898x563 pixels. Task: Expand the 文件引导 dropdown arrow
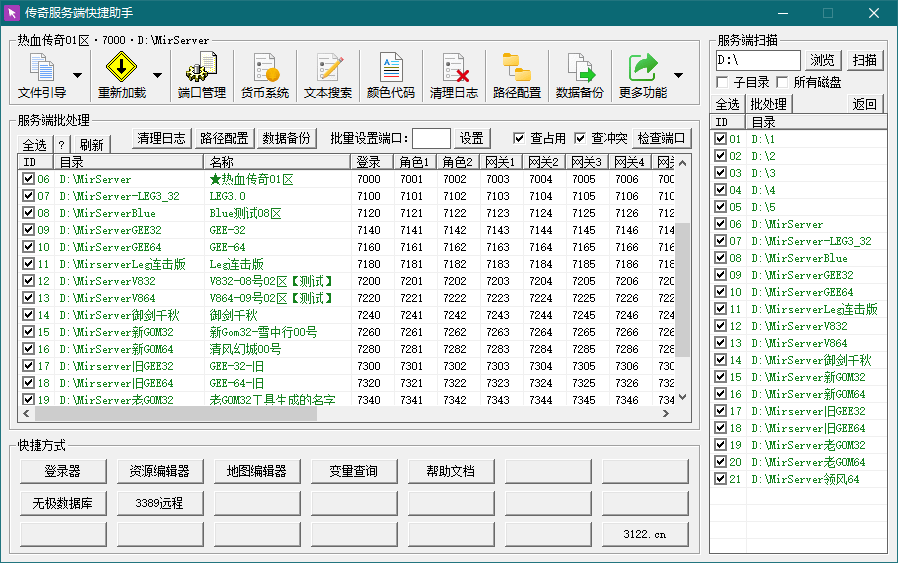click(77, 76)
